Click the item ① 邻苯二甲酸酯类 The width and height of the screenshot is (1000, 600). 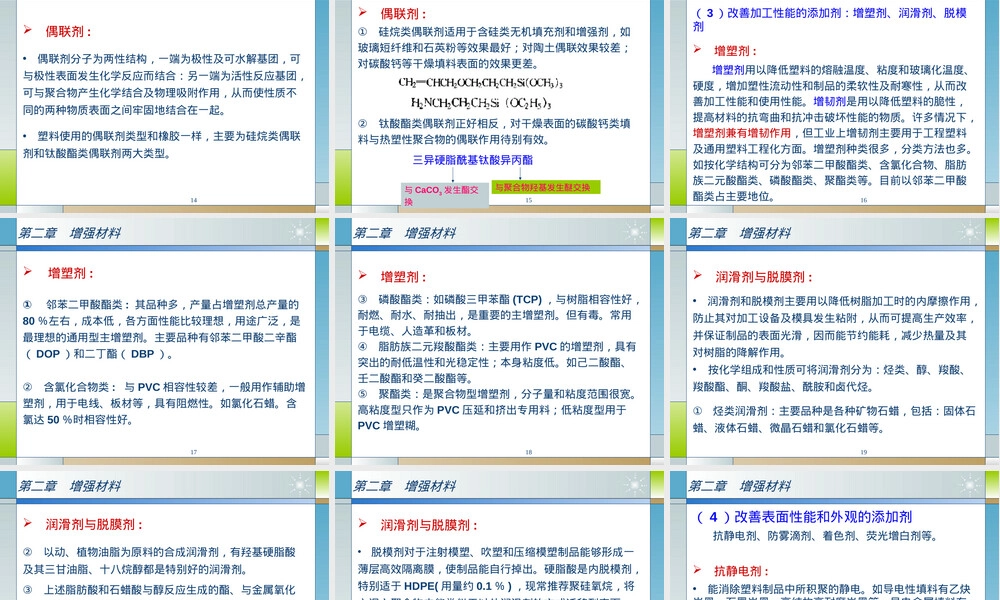[x=77, y=305]
